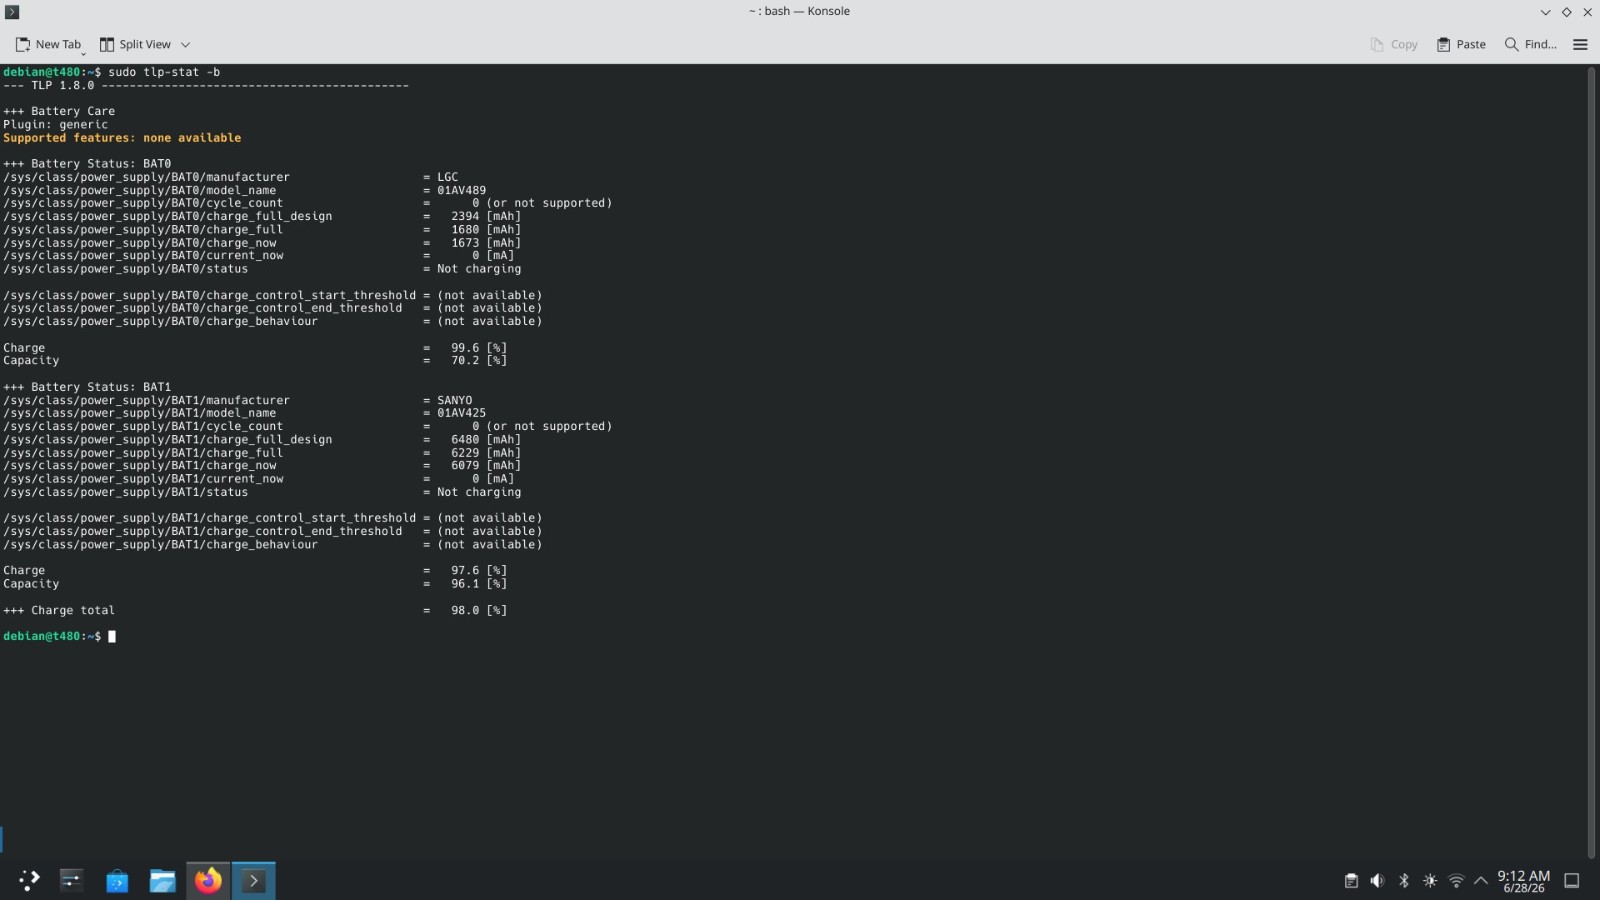This screenshot has width=1600, height=900.
Task: Expand the Split View dropdown chevron
Action: (x=185, y=44)
